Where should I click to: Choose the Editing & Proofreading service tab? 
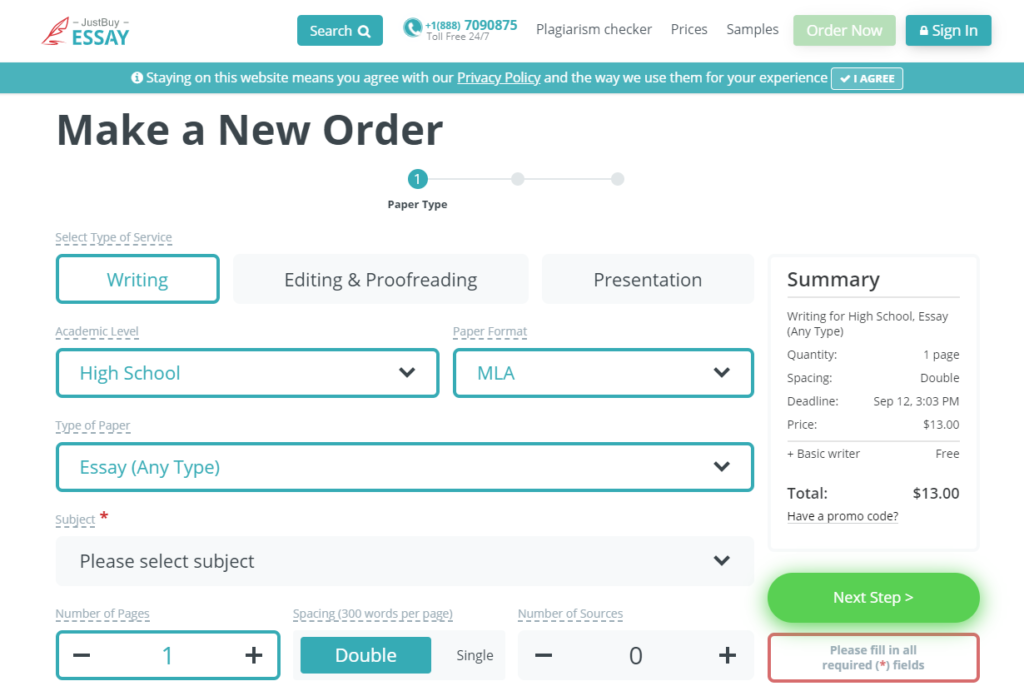point(381,279)
